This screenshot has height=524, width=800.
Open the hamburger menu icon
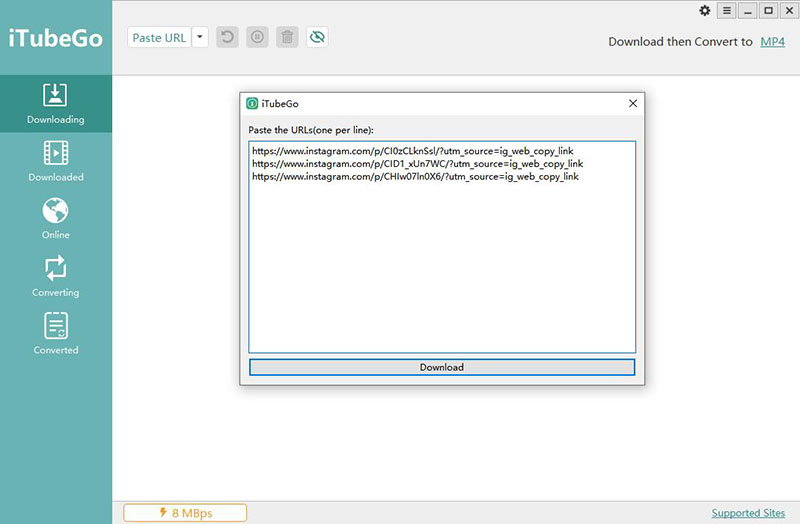727,11
